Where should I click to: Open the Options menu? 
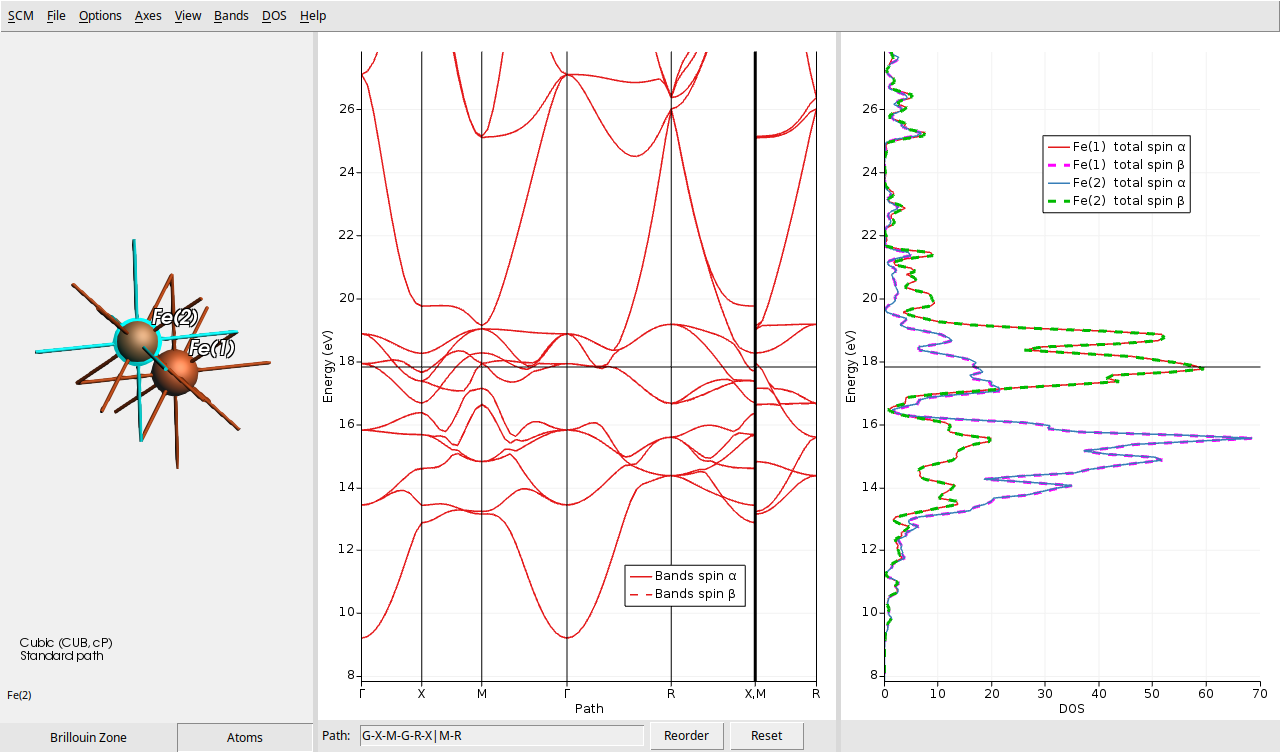100,16
